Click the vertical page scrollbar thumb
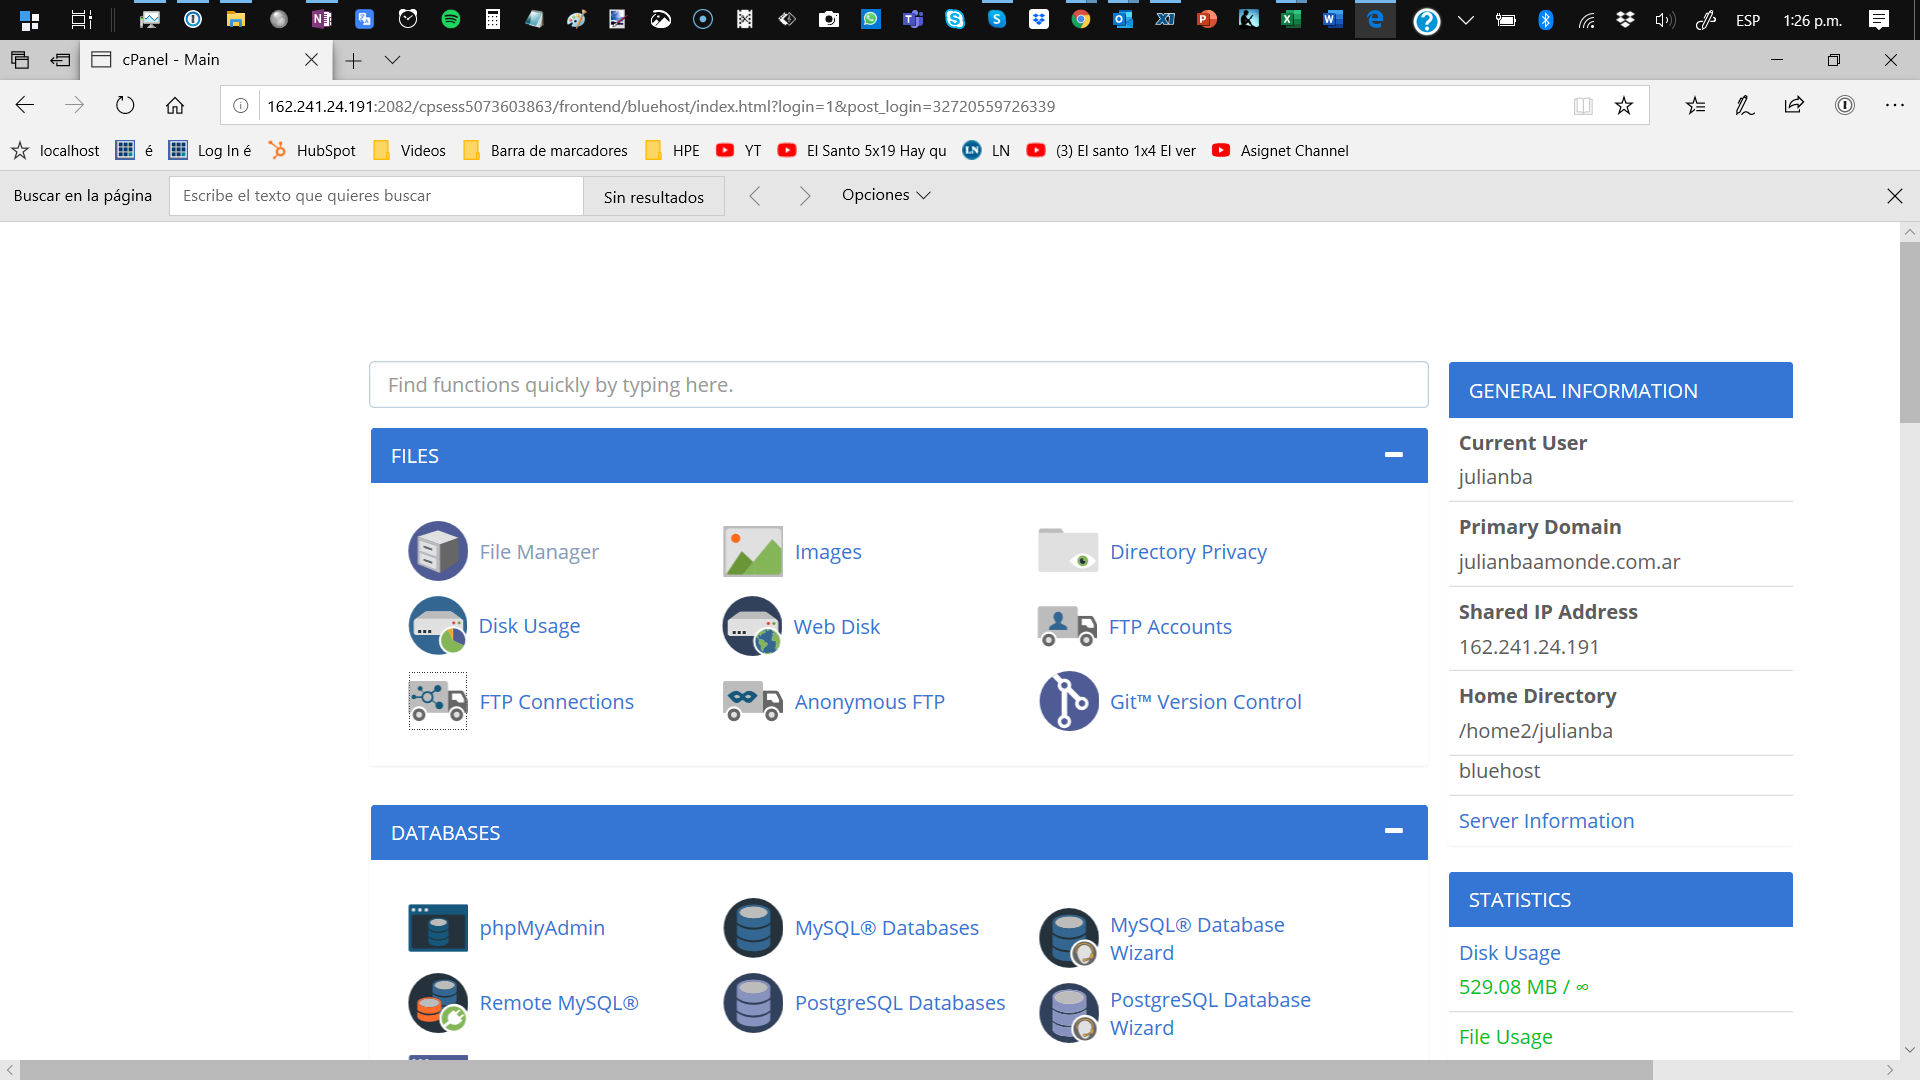Image resolution: width=1920 pixels, height=1080 pixels. tap(1909, 332)
